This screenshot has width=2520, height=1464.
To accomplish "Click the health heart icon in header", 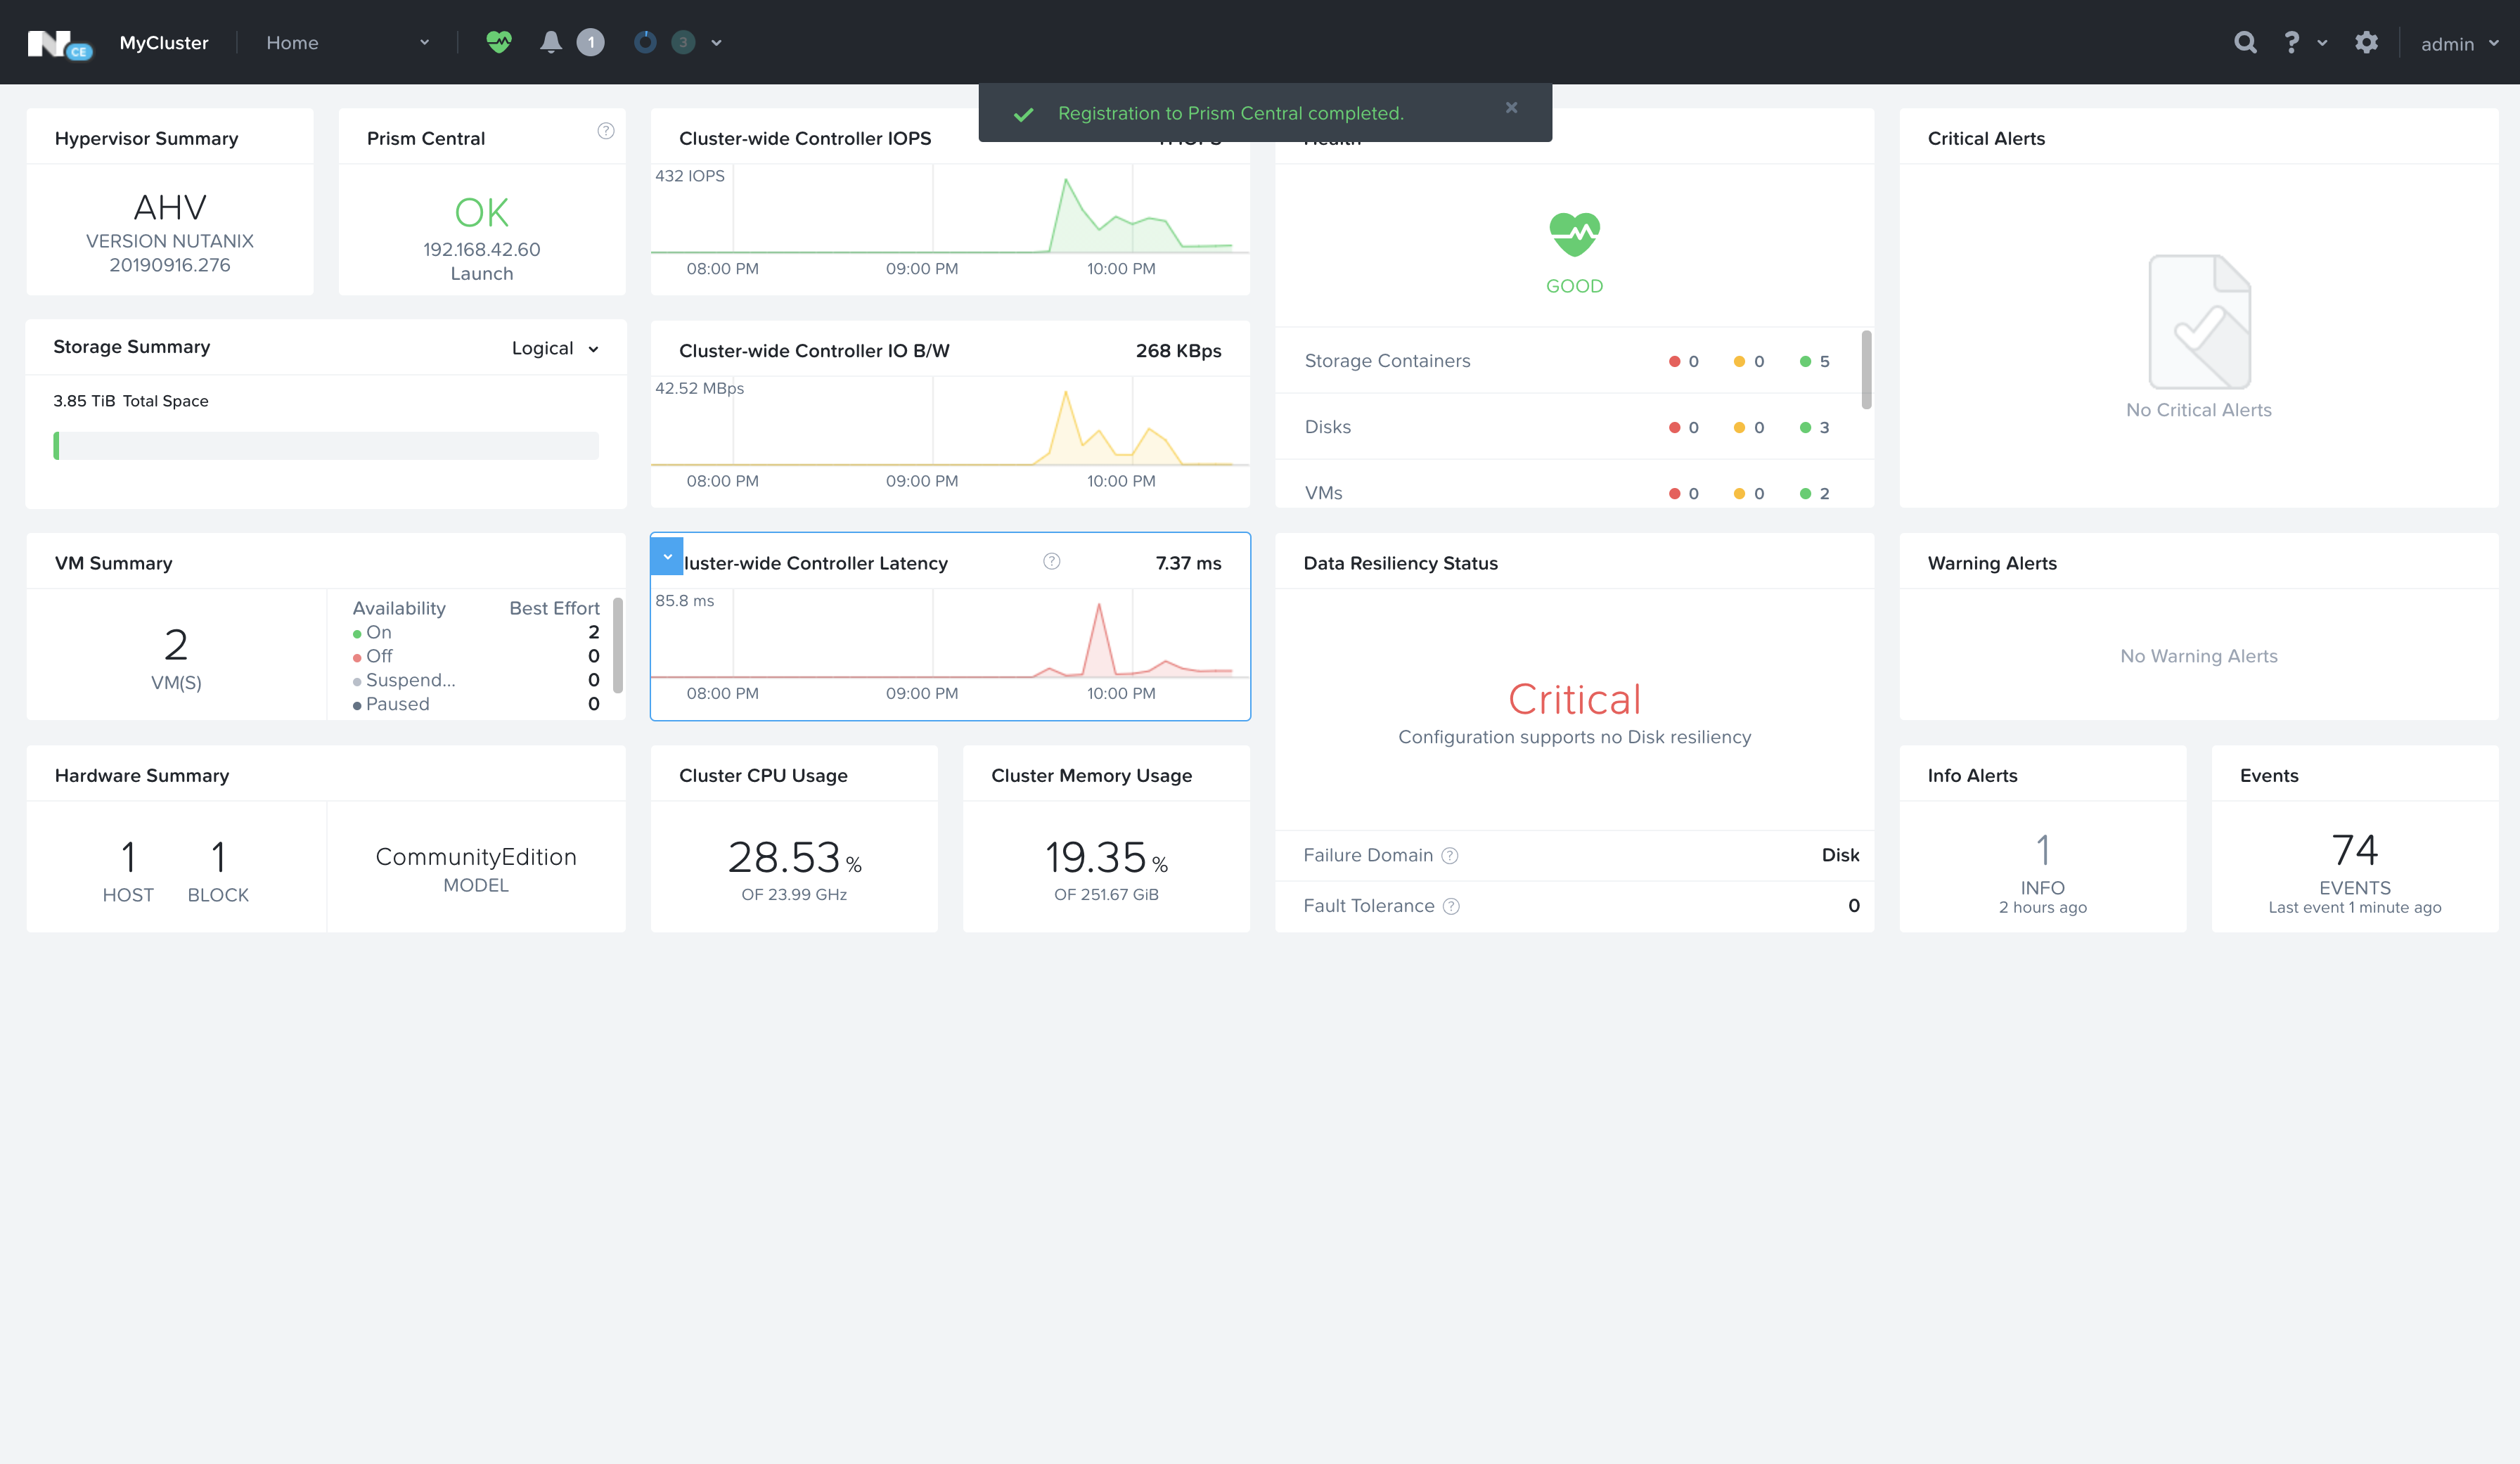I will [x=498, y=42].
